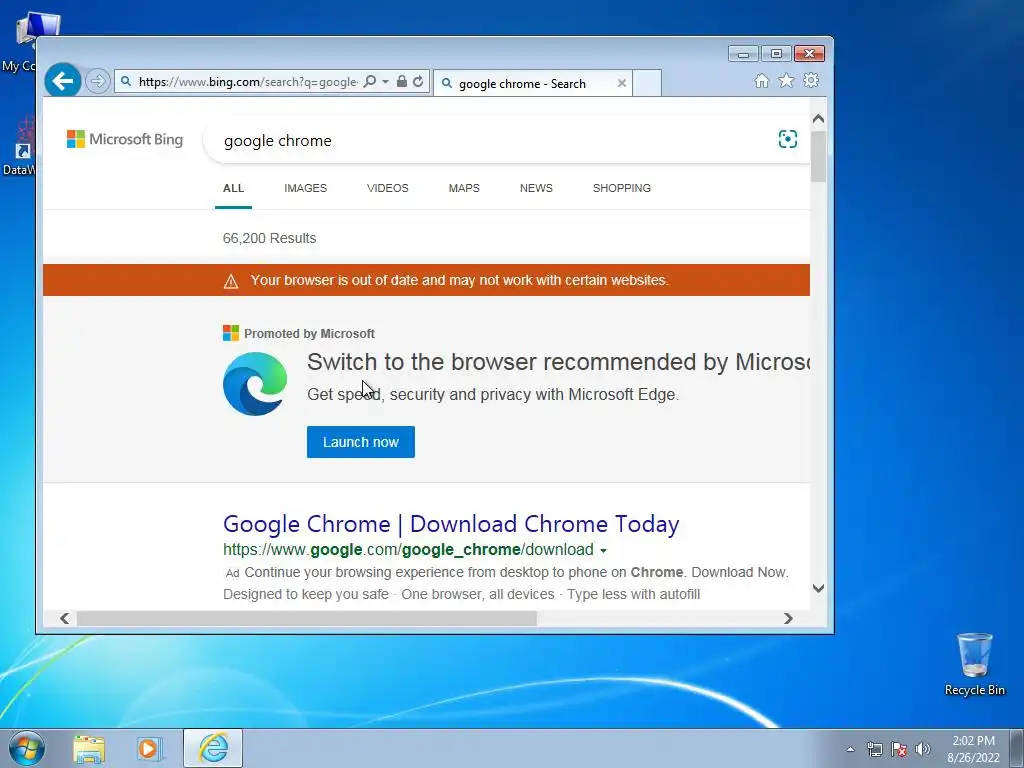Open Favorites with the star icon

(x=786, y=80)
